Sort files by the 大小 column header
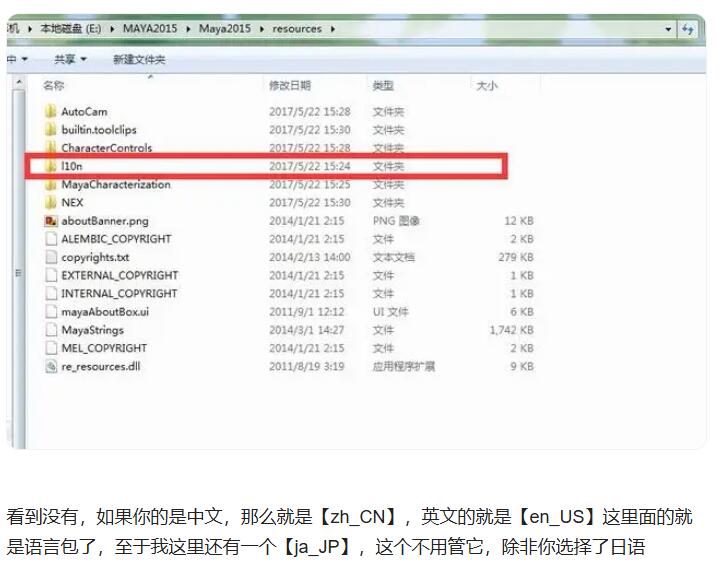724x574 pixels. [x=487, y=86]
